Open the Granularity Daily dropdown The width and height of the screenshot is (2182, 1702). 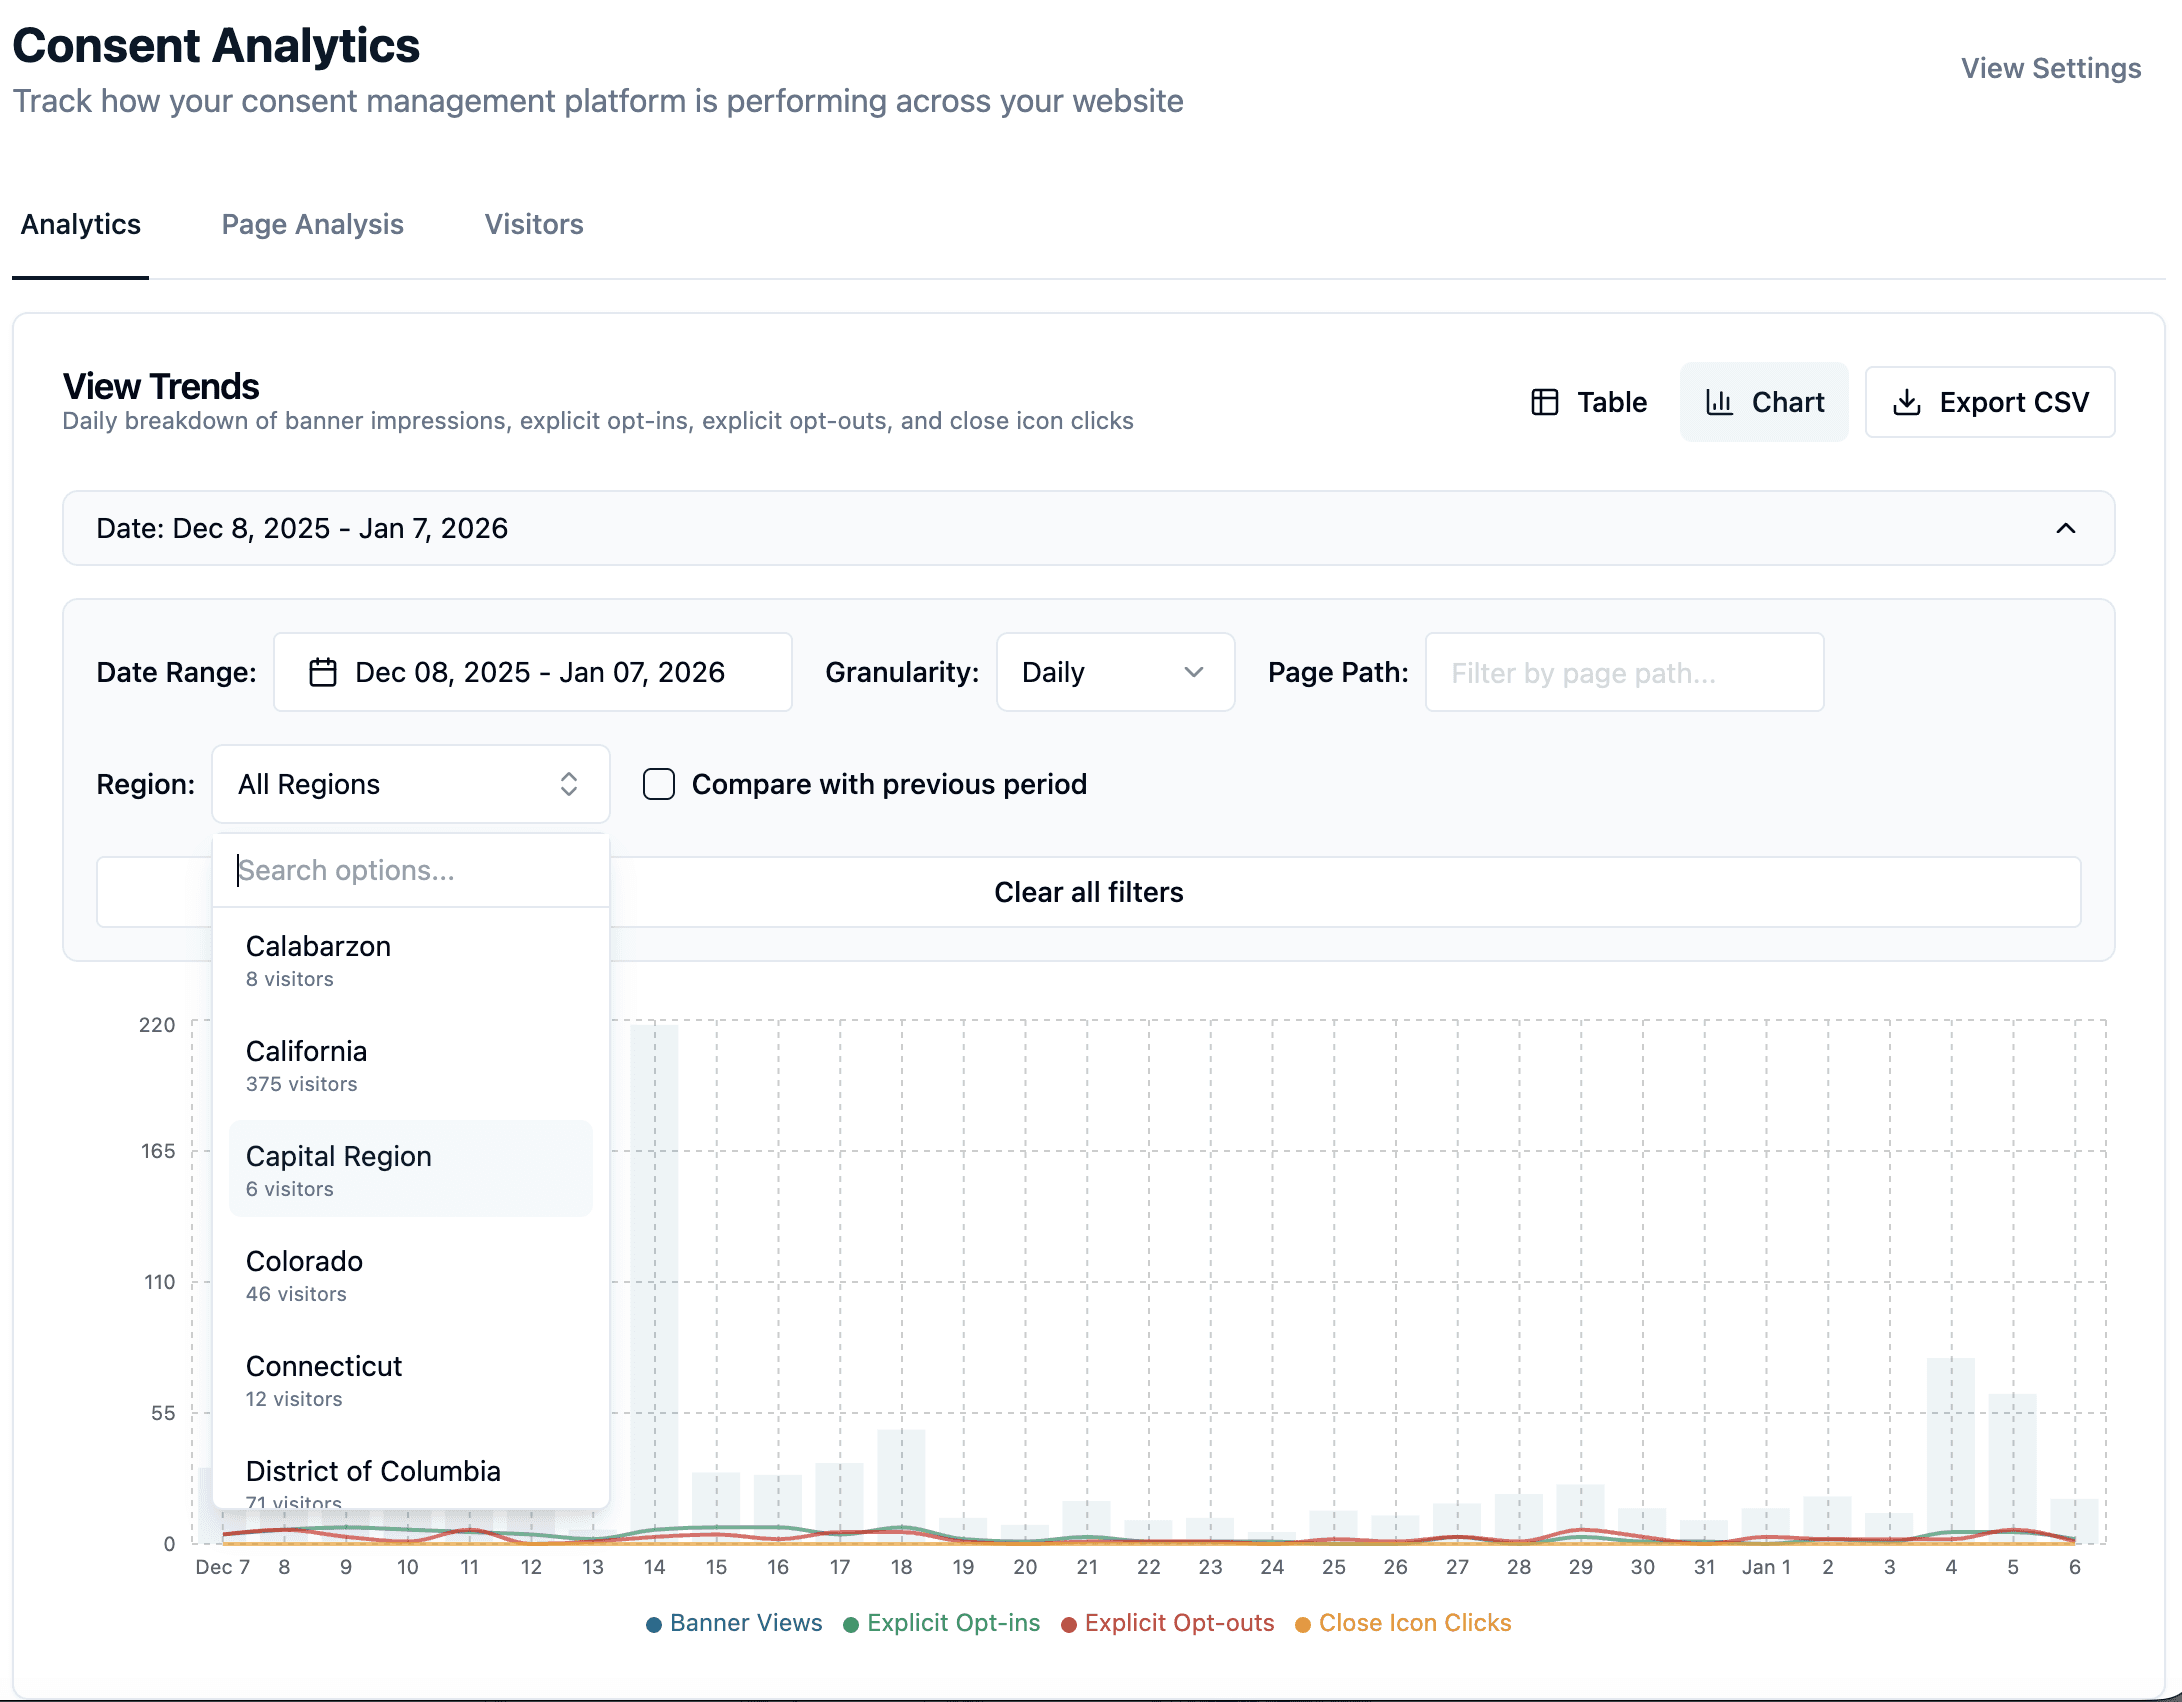click(1114, 672)
